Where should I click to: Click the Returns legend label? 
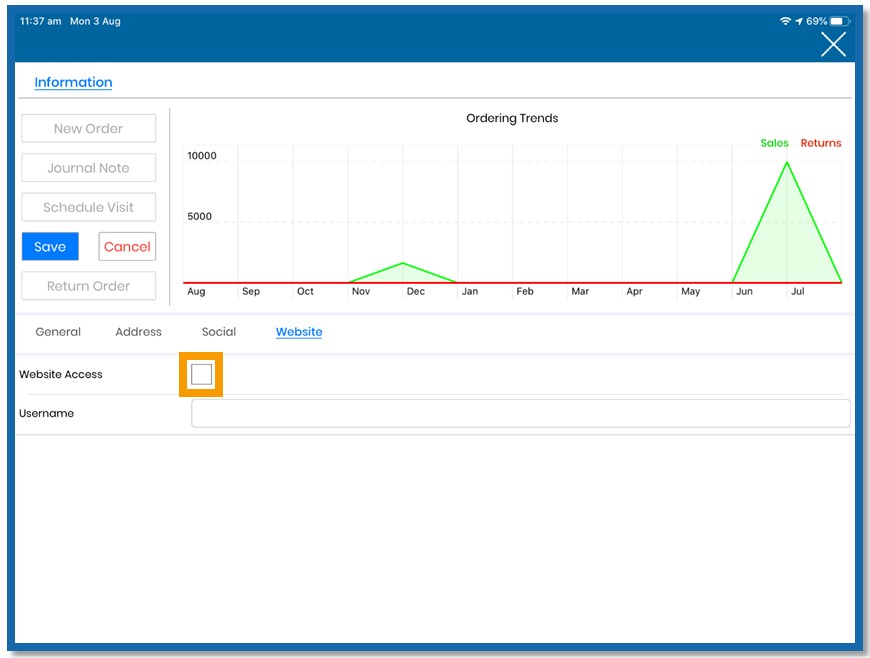click(821, 143)
